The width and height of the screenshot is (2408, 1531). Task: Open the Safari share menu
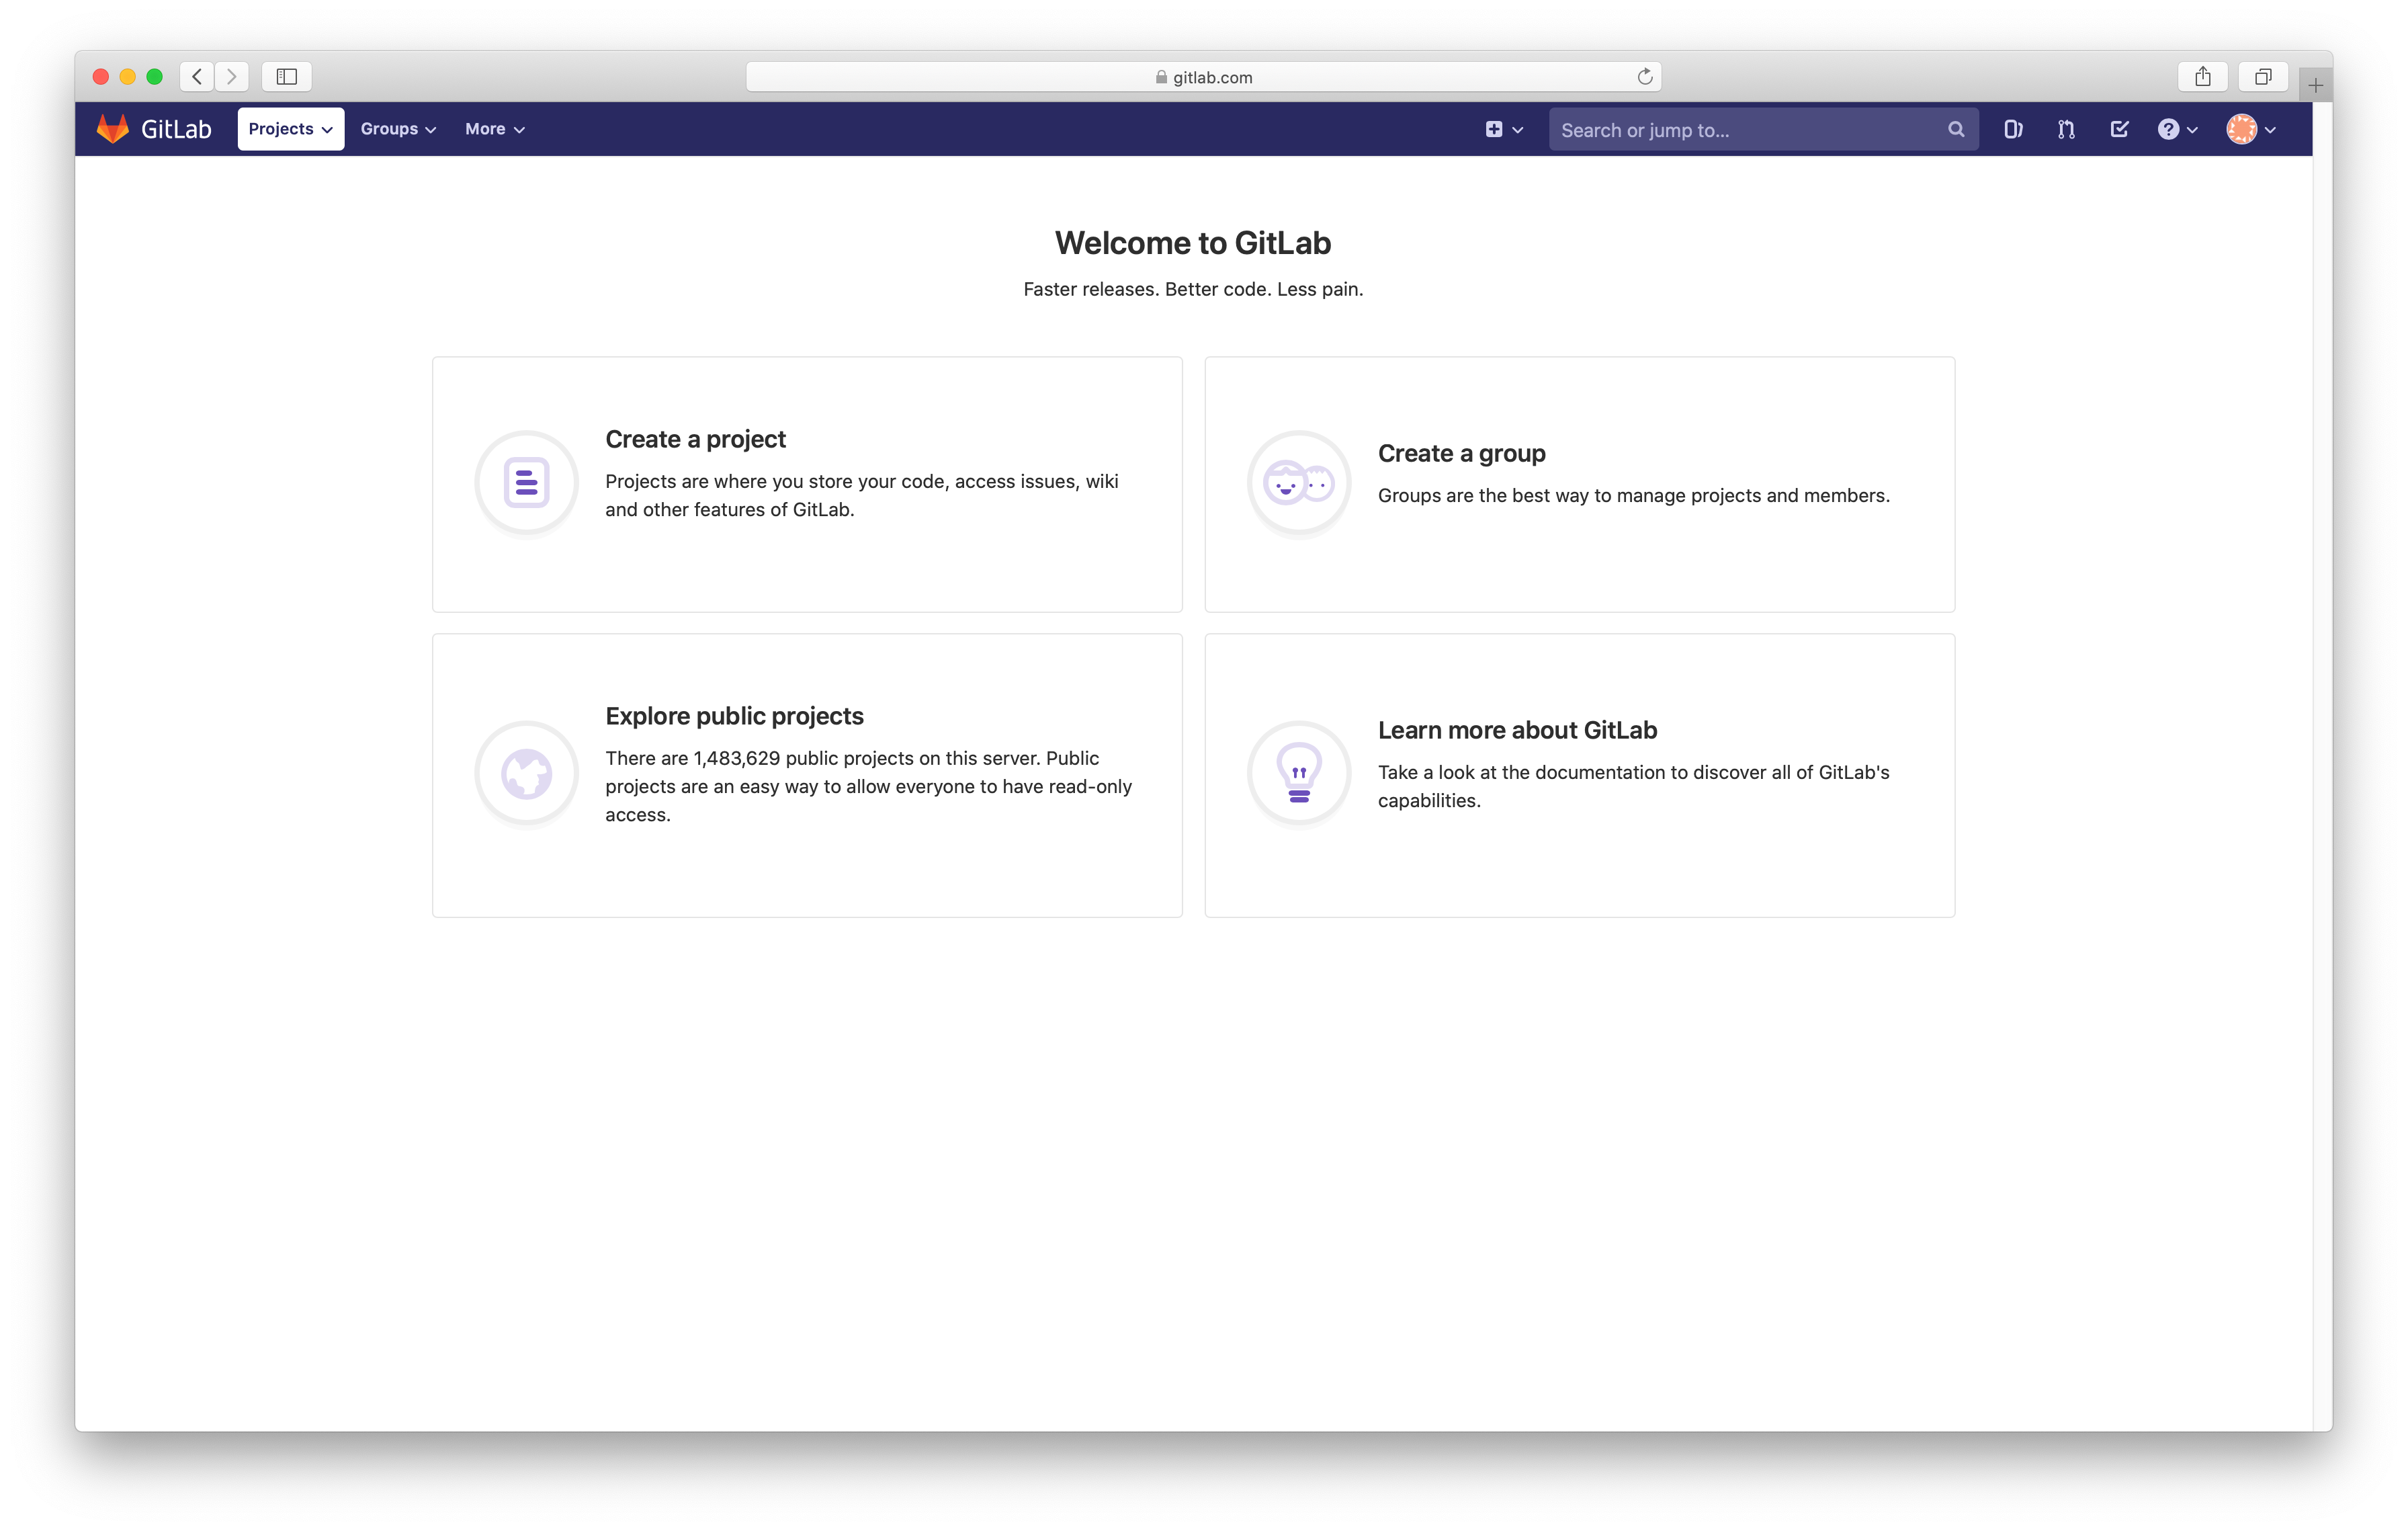click(2202, 76)
